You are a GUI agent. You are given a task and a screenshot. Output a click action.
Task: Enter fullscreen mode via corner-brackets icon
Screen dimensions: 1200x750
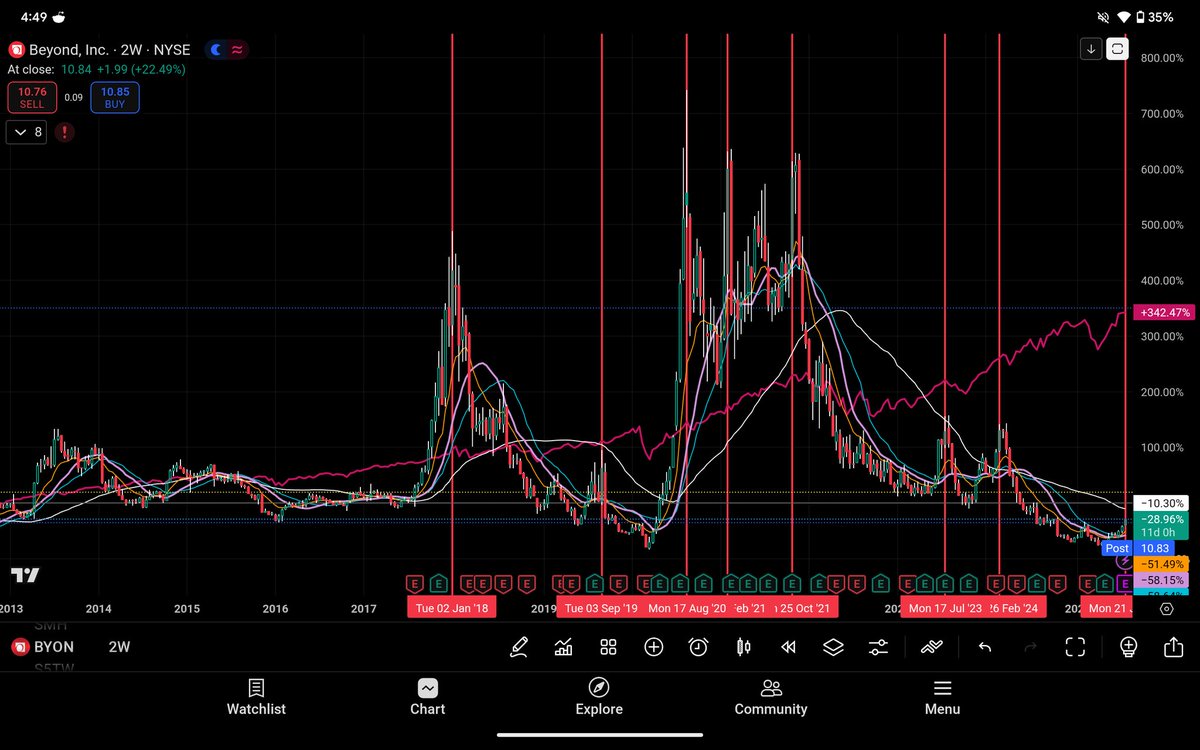(x=1075, y=647)
